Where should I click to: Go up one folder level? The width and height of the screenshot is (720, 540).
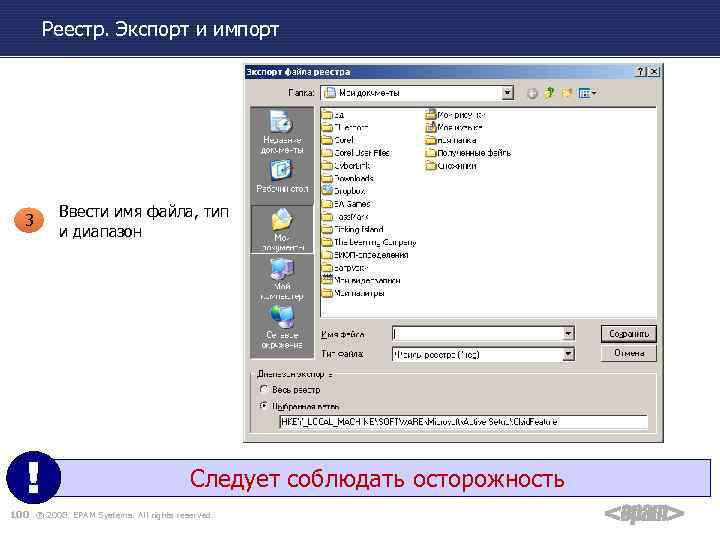[x=549, y=93]
